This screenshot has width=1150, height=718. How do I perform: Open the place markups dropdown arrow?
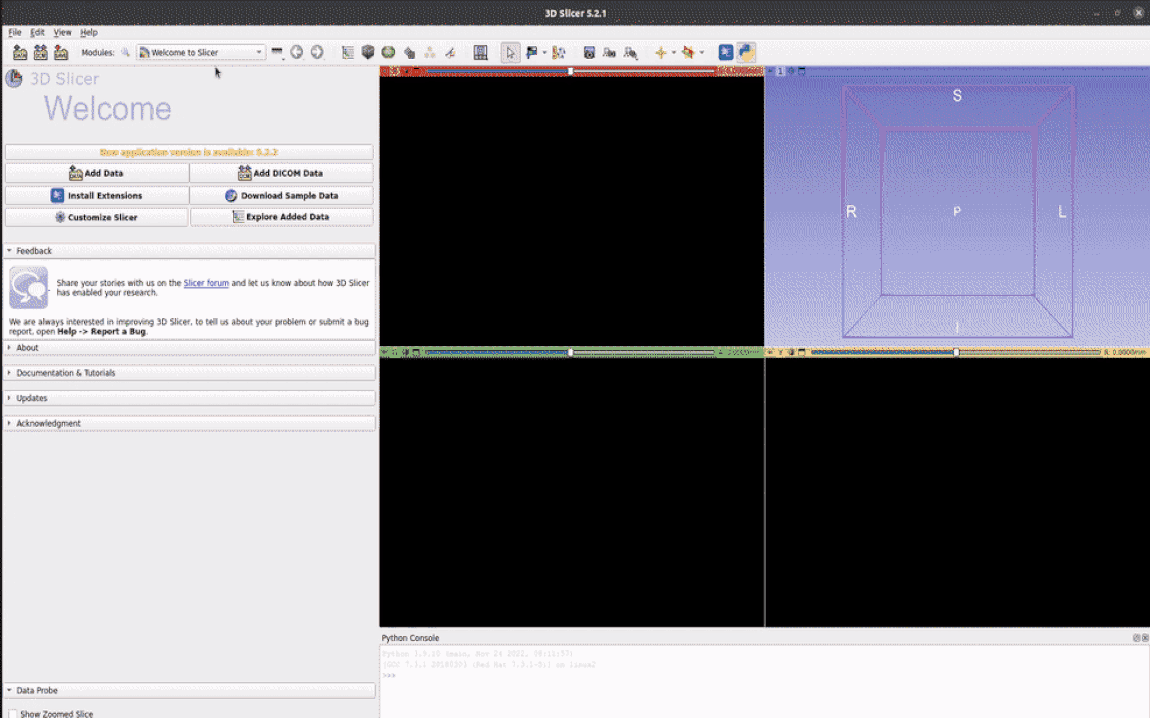(x=543, y=52)
